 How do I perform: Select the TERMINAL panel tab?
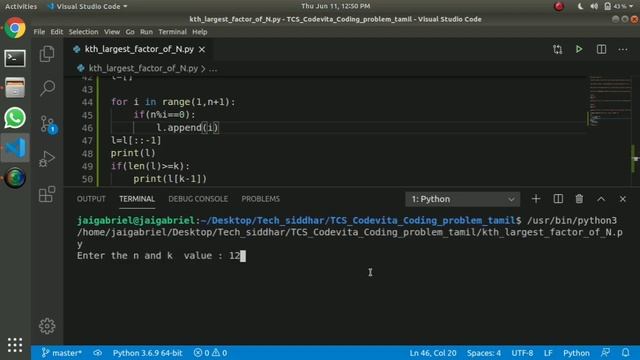(x=137, y=199)
